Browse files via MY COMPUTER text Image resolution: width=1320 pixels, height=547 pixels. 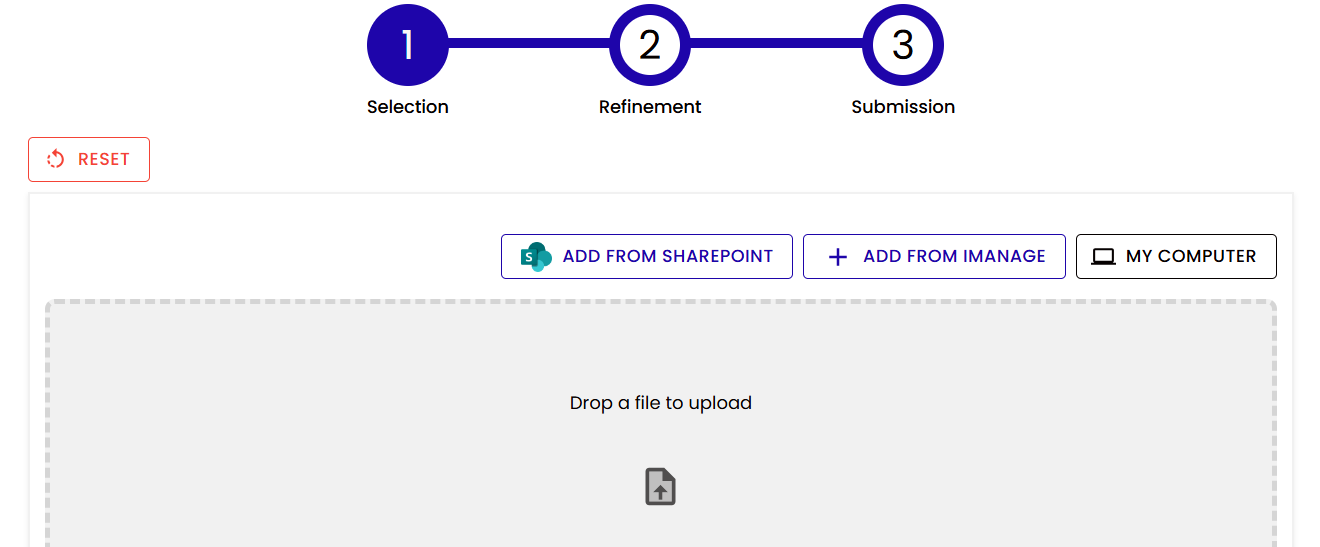tap(1191, 257)
